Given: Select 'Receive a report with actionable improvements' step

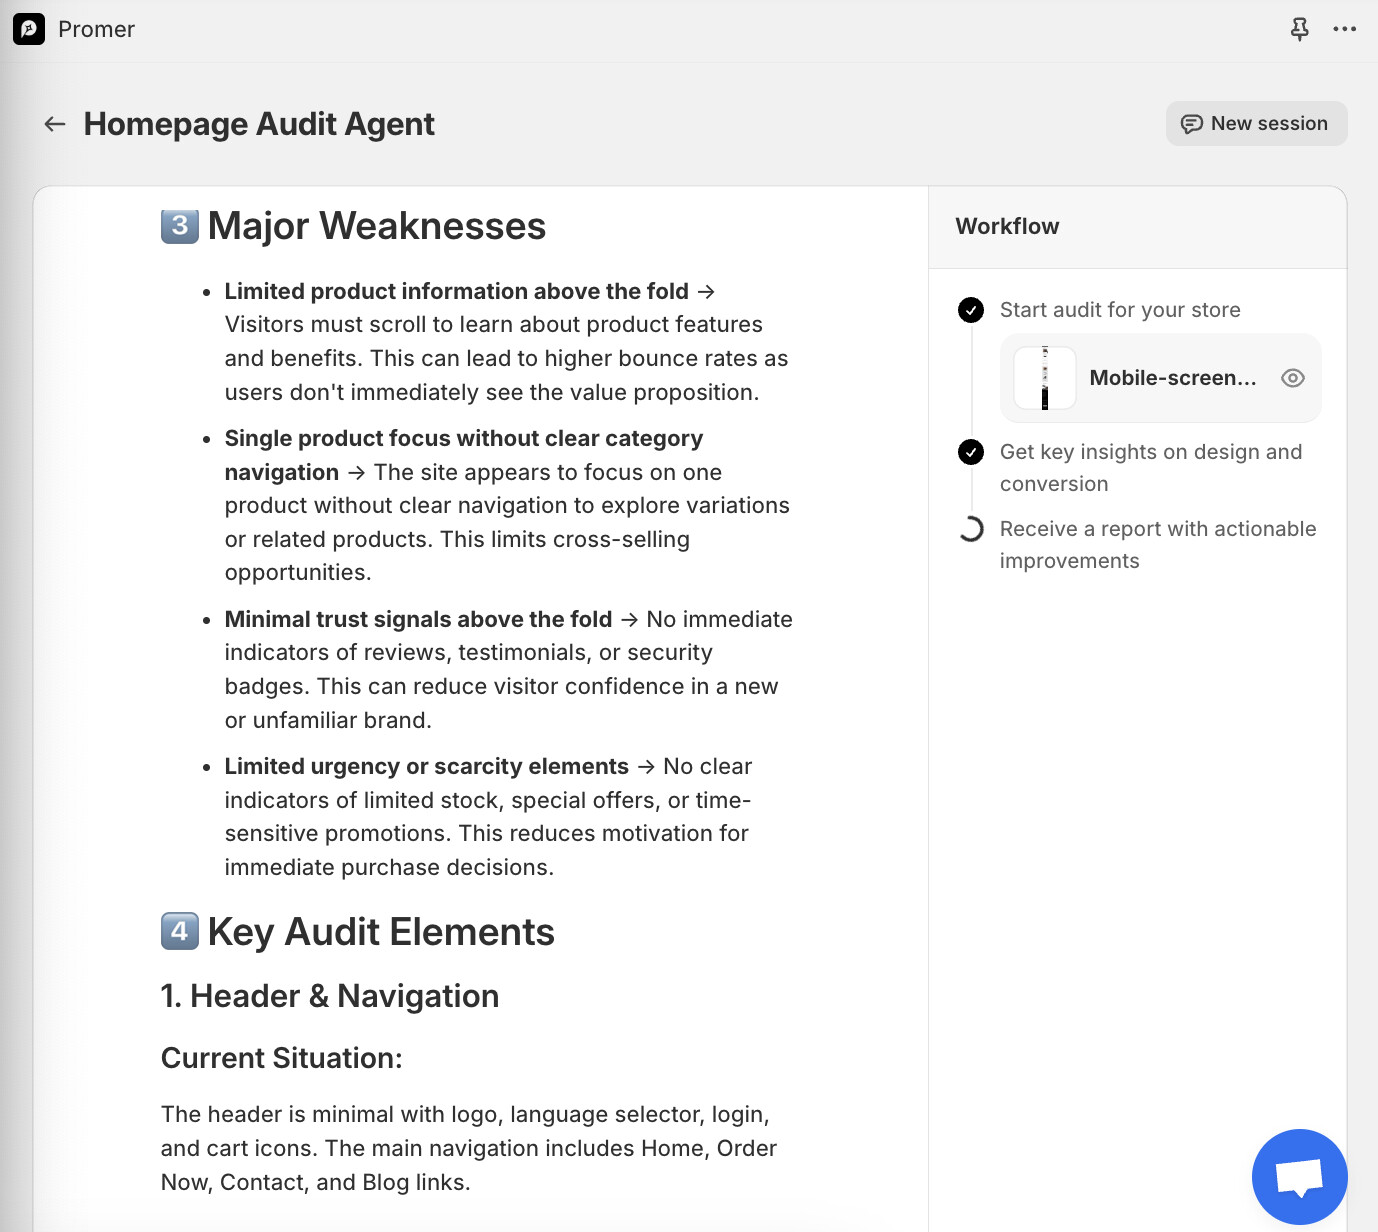Looking at the screenshot, I should (1158, 545).
